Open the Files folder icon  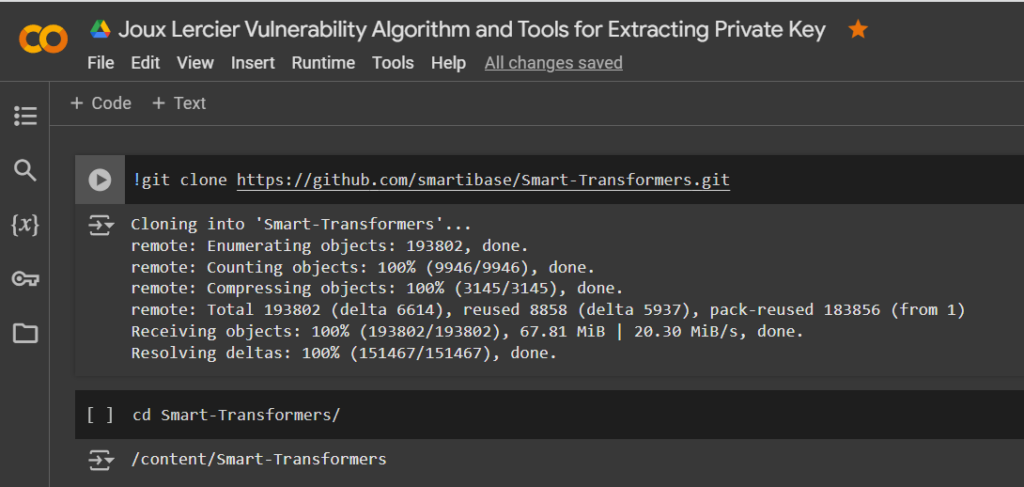click(25, 334)
